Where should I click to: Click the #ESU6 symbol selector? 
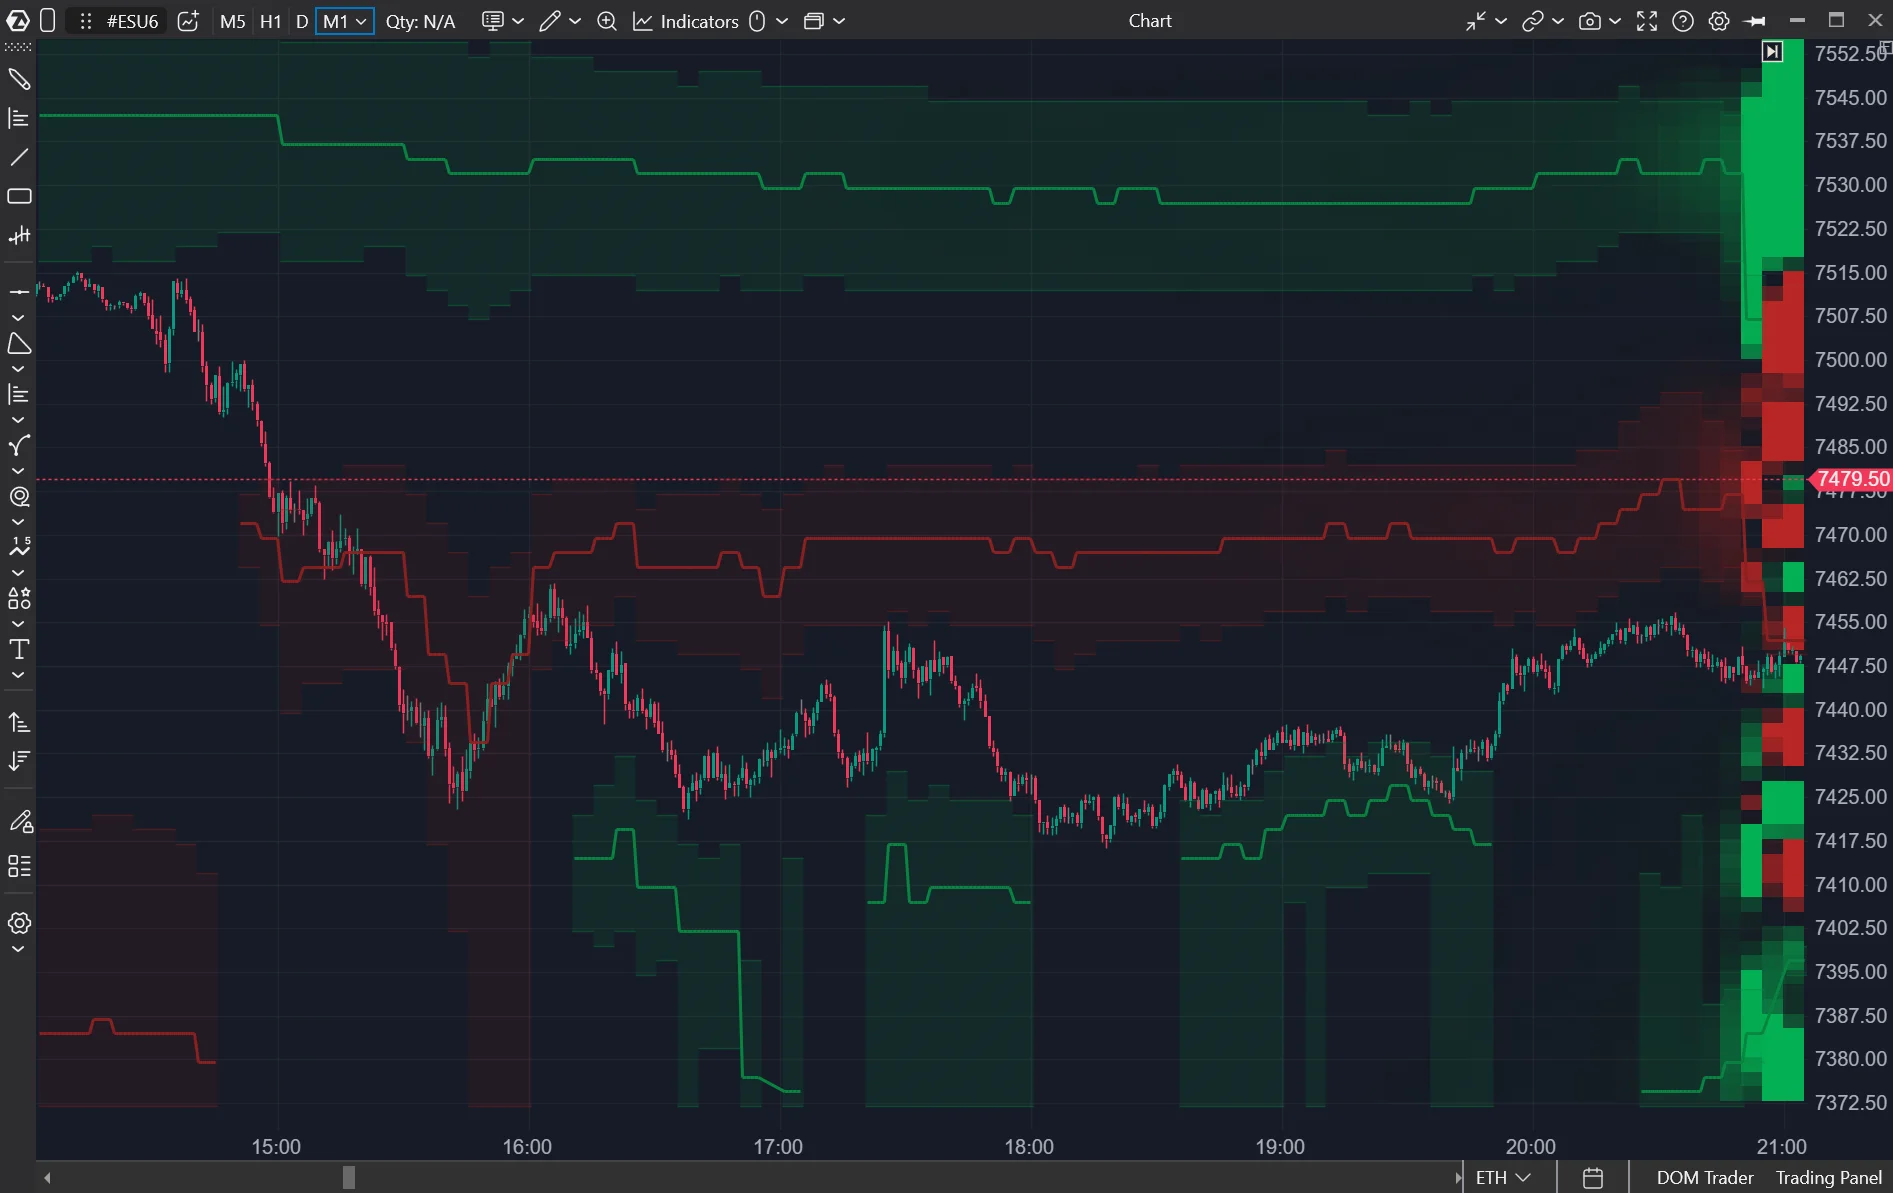(x=132, y=21)
